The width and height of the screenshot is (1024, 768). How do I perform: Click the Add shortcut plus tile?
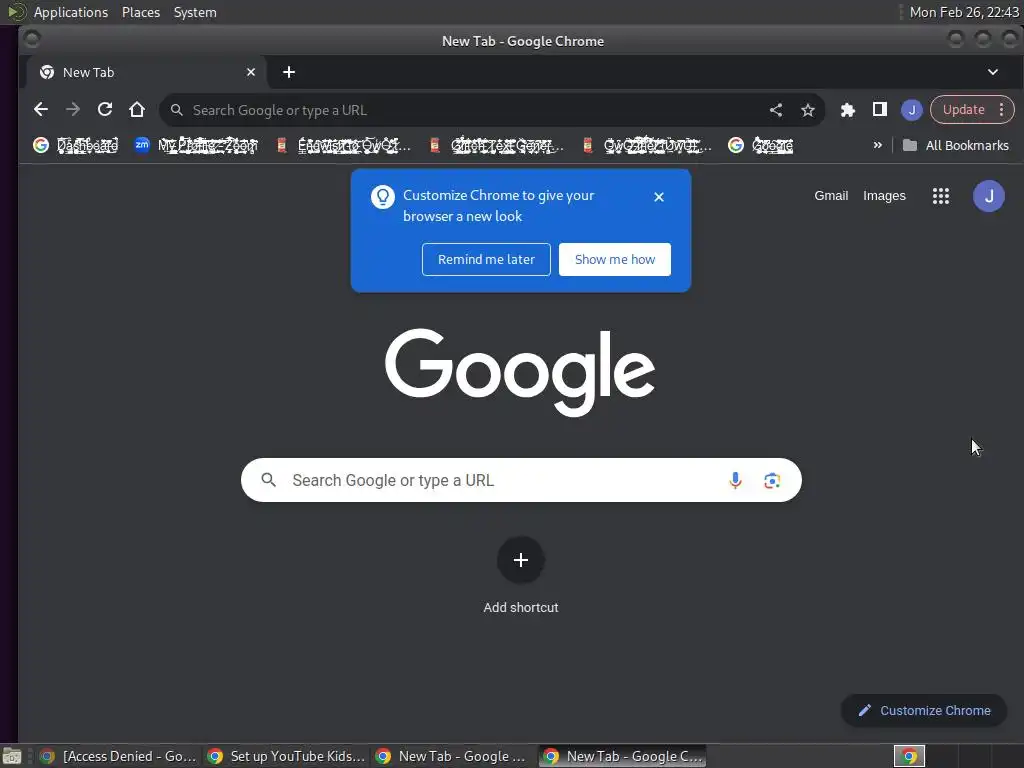pos(520,560)
